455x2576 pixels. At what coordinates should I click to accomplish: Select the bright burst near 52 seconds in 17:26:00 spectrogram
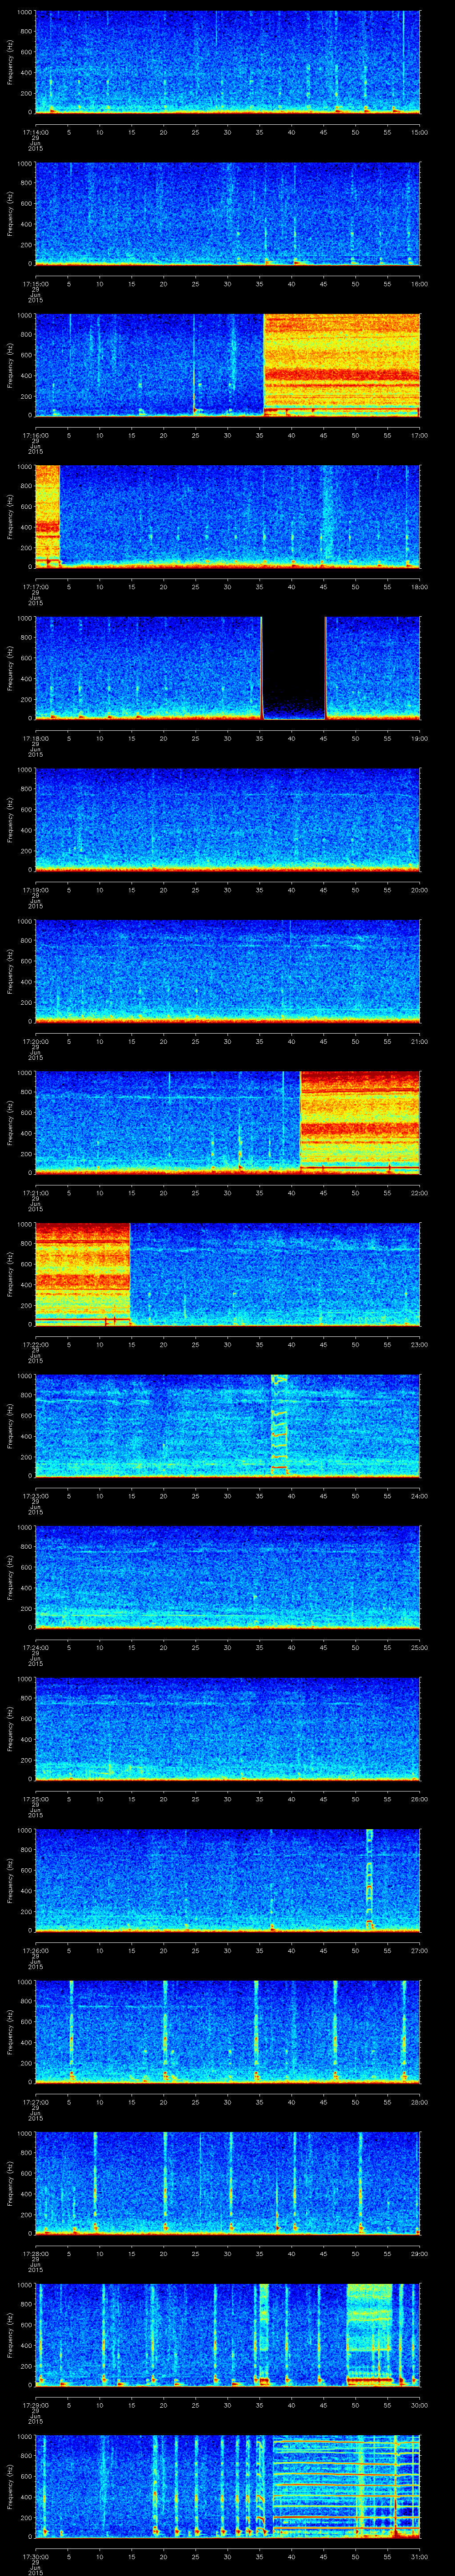pos(369,1880)
